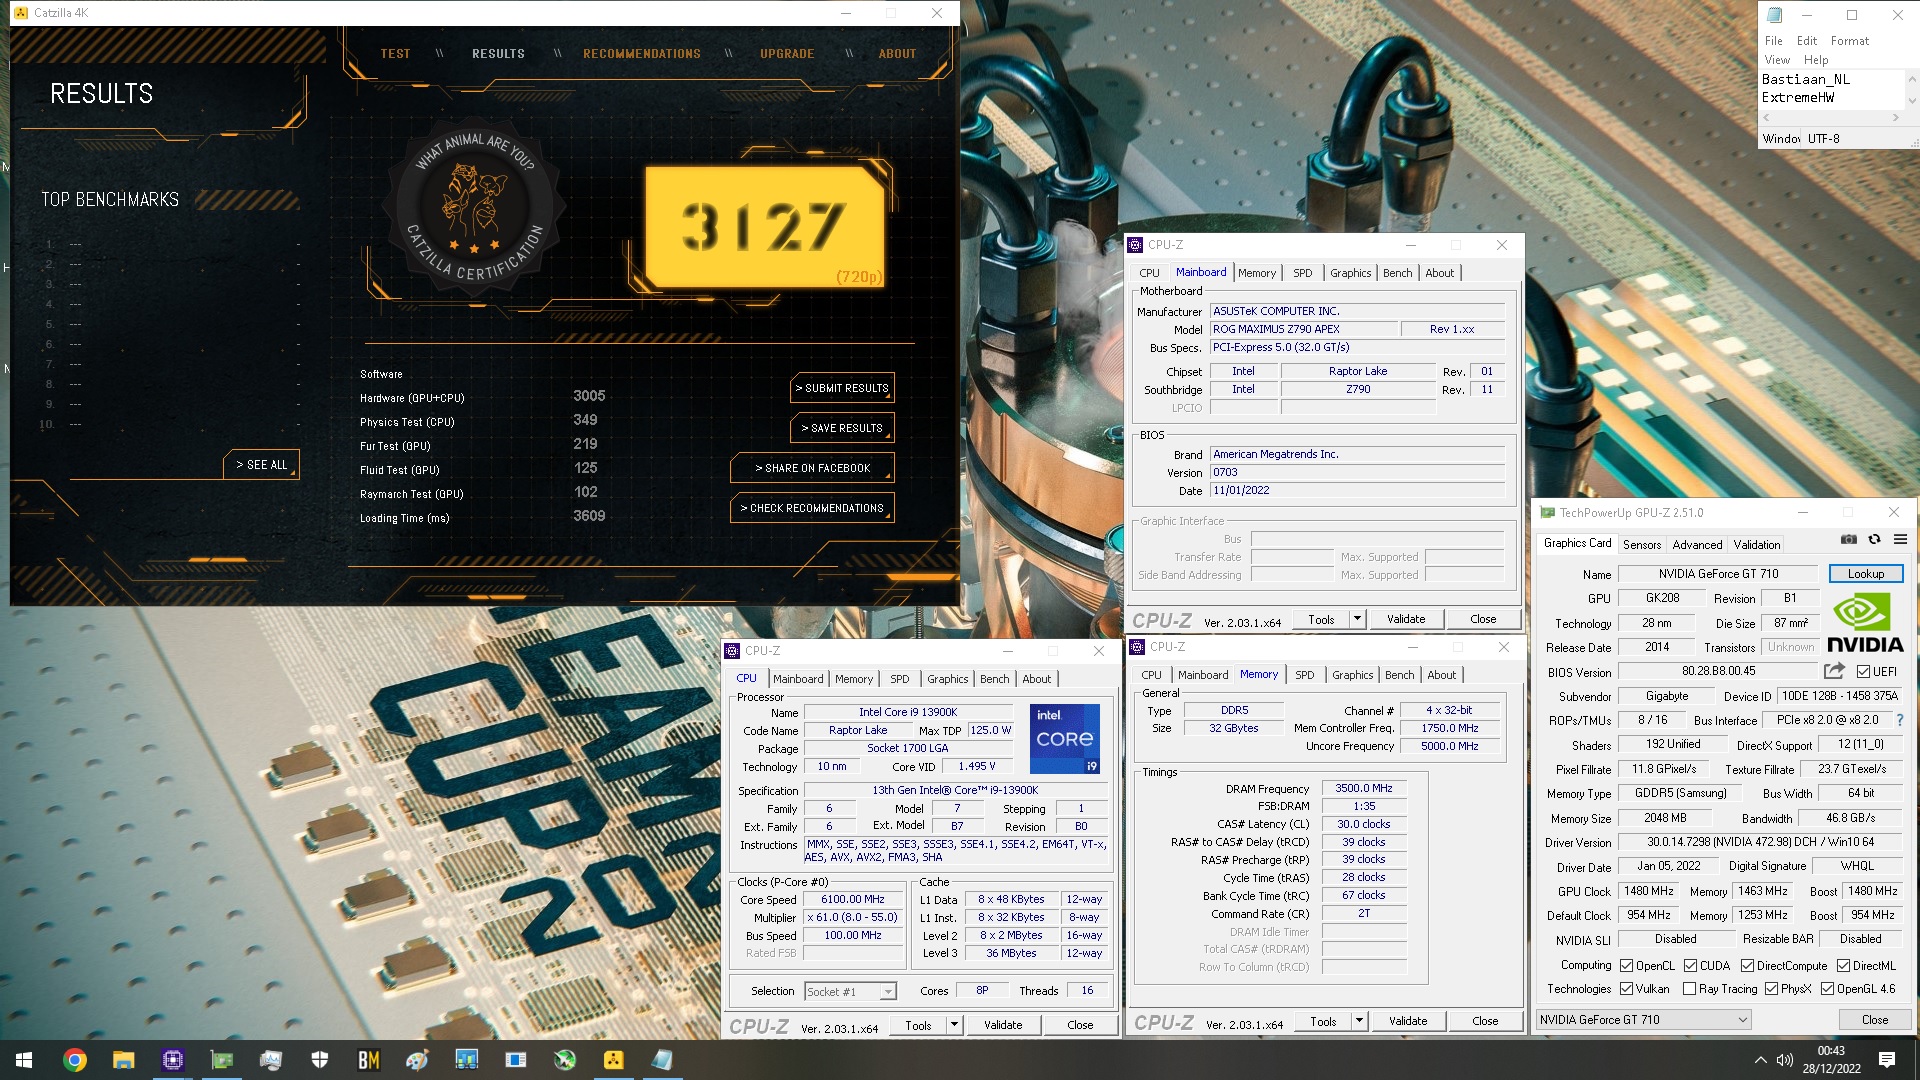Toggle the OpenGL 4.6 checkbox
Image resolution: width=1920 pixels, height=1080 pixels.
(x=1827, y=988)
